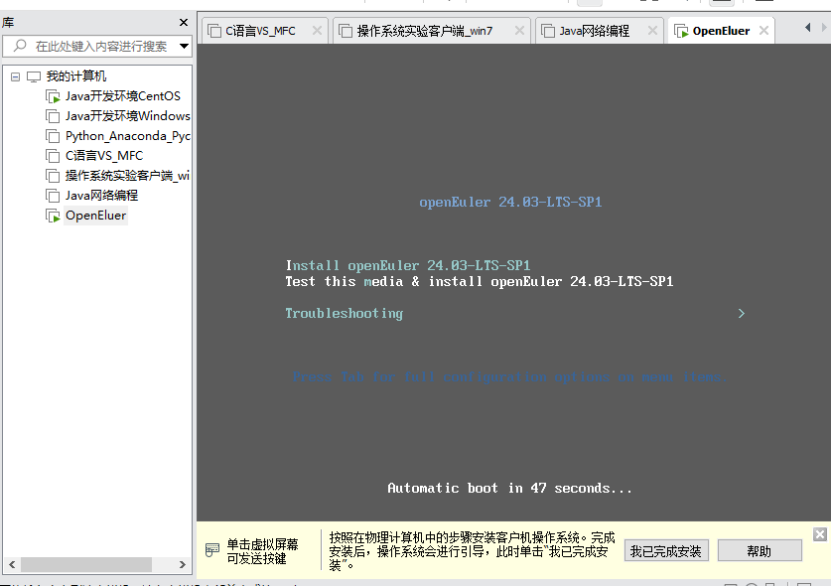The width and height of the screenshot is (831, 586).
Task: Click the openEuler 24.03-LTS-SP1 title text
Action: pos(510,202)
